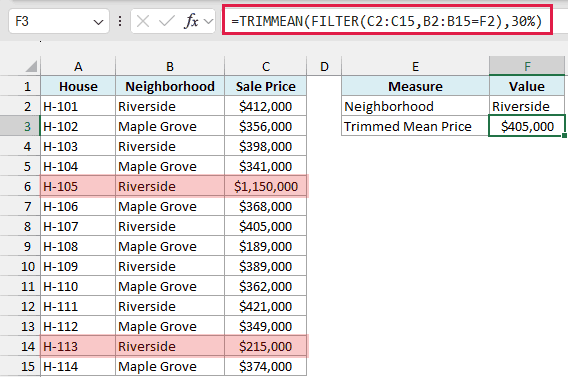This screenshot has width=568, height=377.
Task: Select the $405,000 price for H-107
Action: click(266, 226)
